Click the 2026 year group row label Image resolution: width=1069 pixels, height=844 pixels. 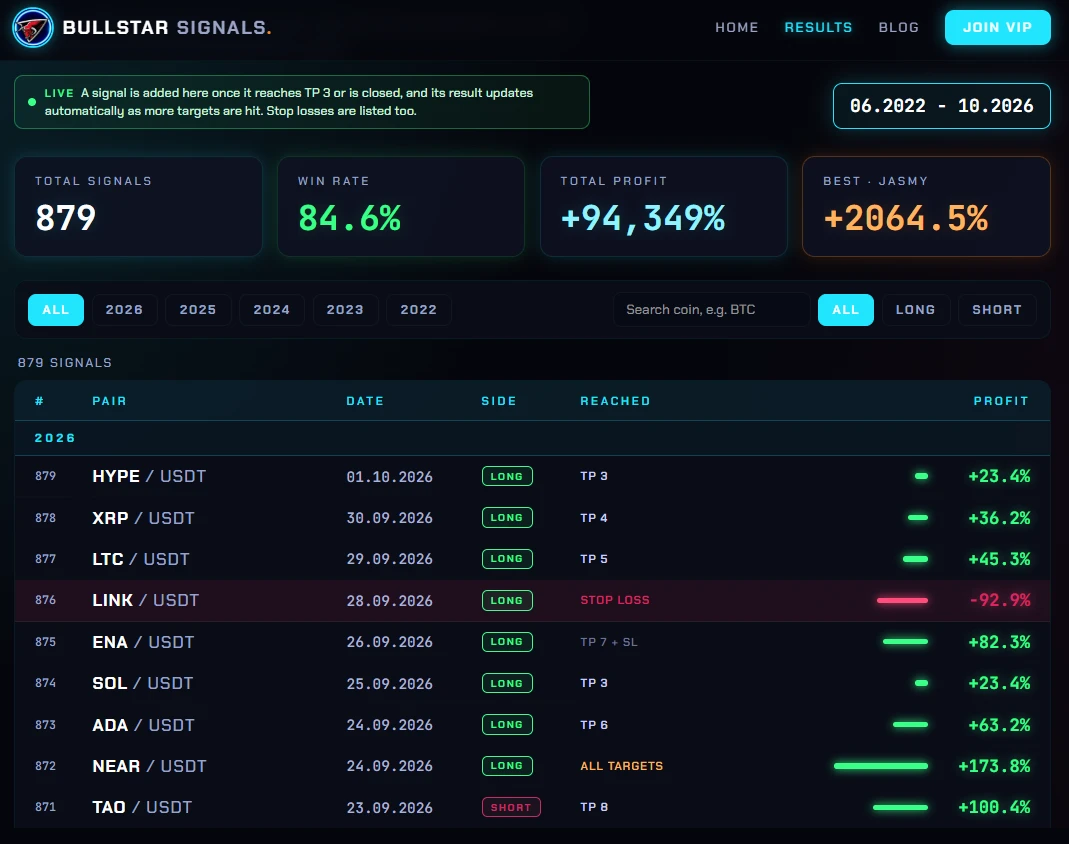(55, 438)
